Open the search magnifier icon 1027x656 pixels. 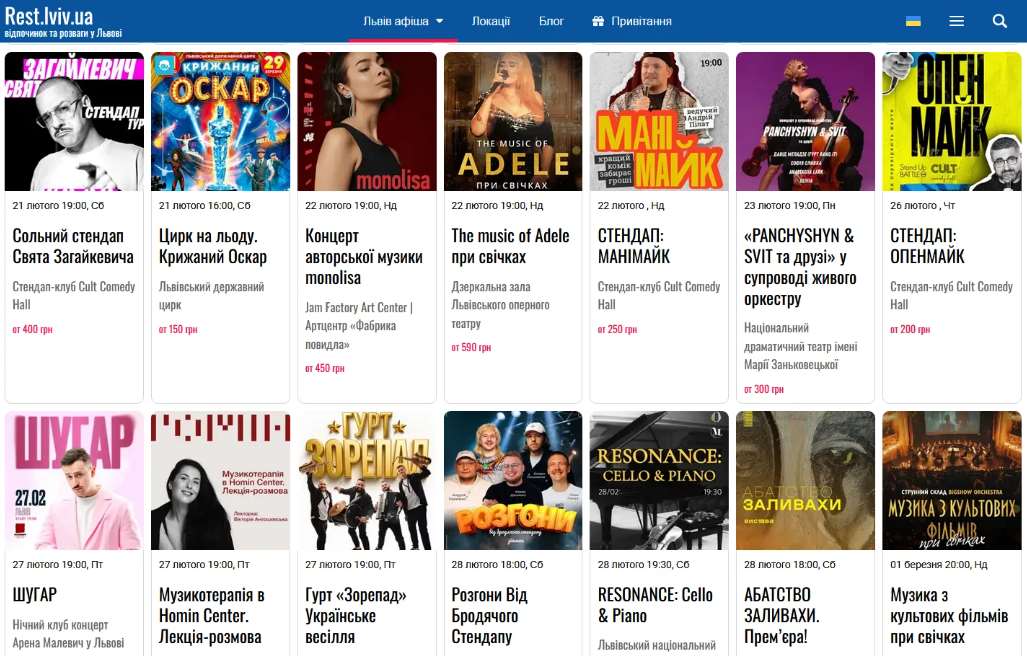coord(999,21)
